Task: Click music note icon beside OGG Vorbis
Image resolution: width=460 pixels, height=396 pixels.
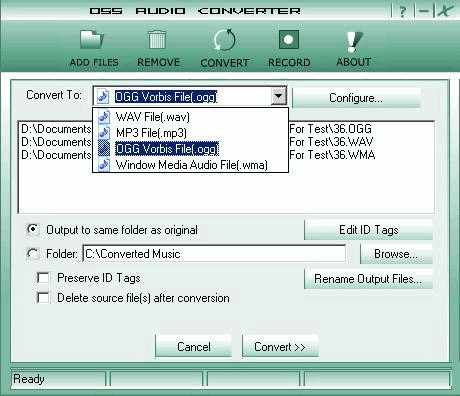Action: point(104,149)
